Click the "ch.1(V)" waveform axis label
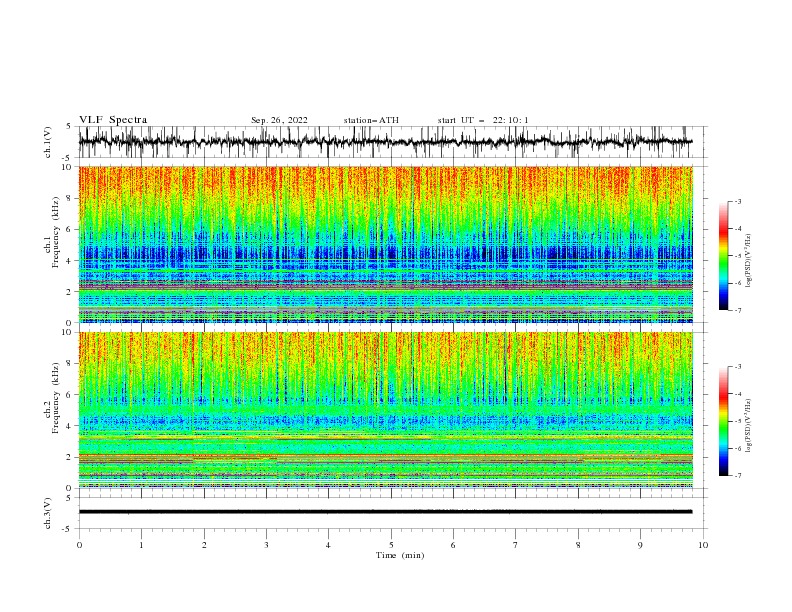 [48, 142]
